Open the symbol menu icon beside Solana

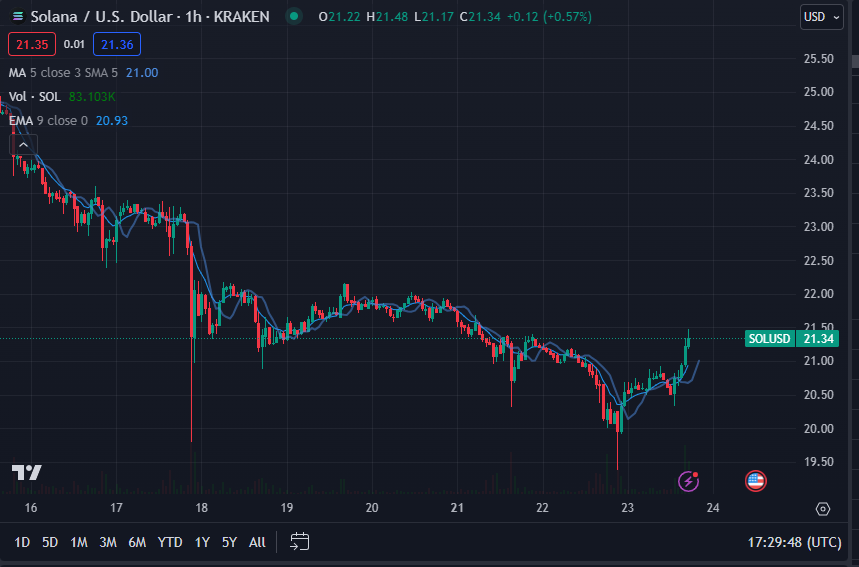(18, 16)
